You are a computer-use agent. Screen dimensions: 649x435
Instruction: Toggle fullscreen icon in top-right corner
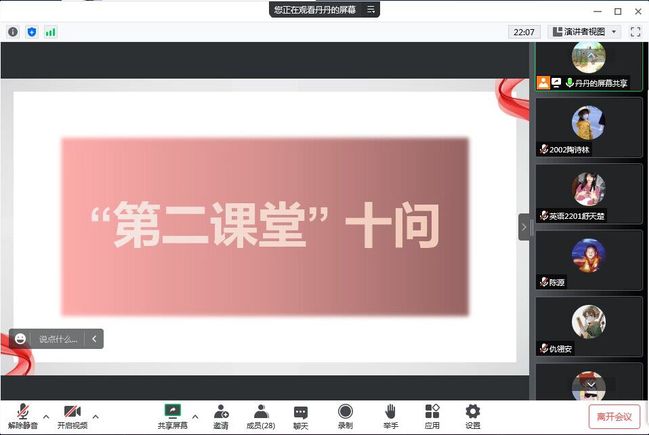click(x=634, y=32)
